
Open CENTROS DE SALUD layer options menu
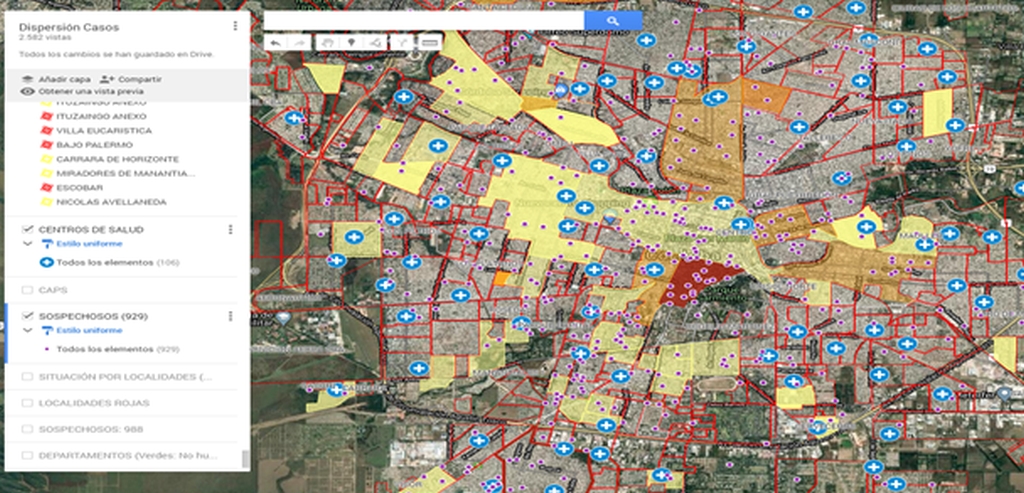point(230,230)
